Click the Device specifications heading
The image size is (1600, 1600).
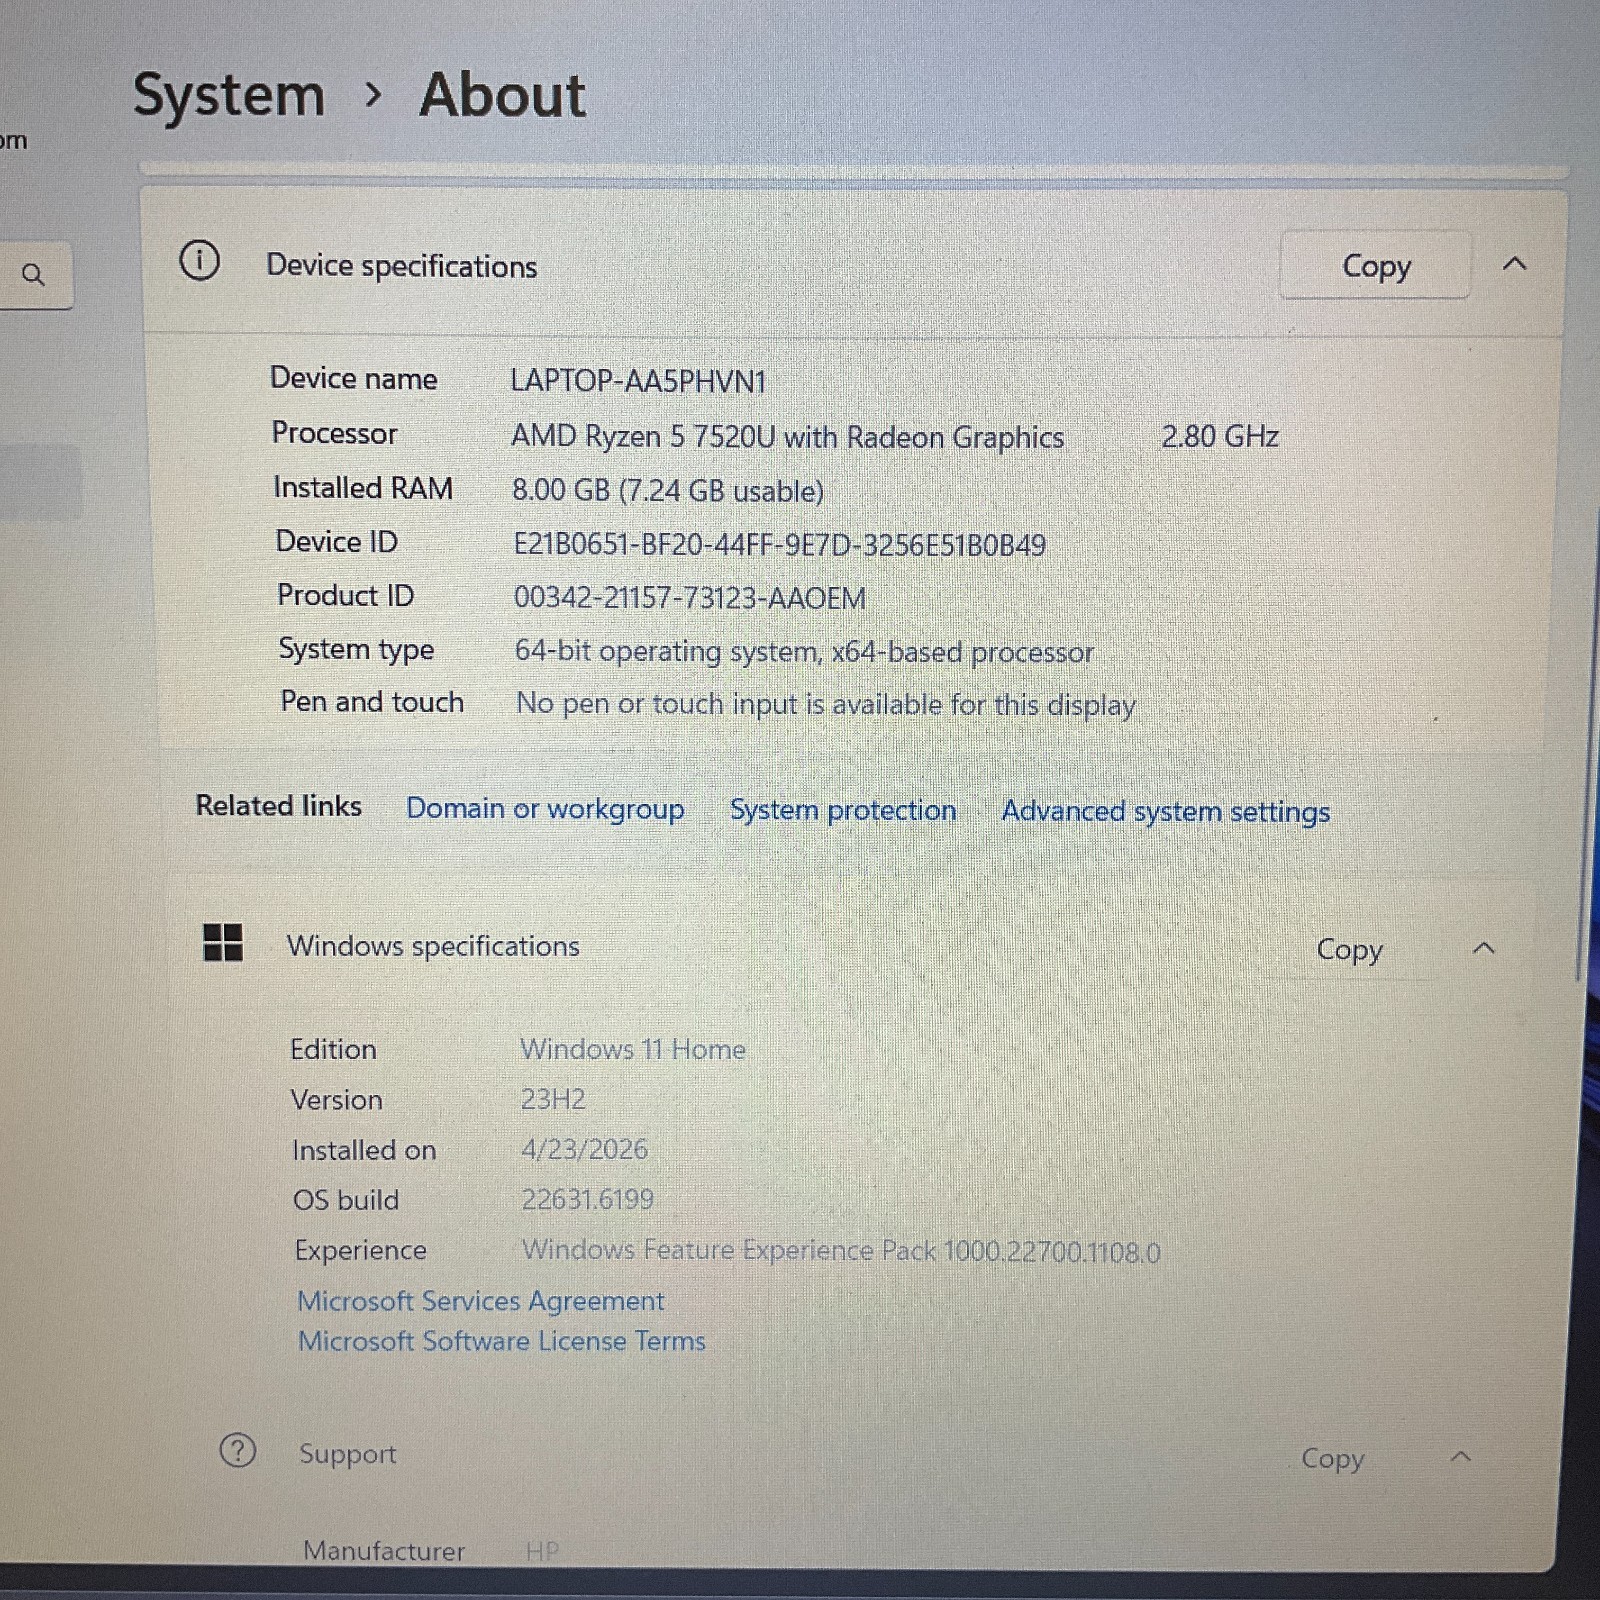click(x=401, y=266)
